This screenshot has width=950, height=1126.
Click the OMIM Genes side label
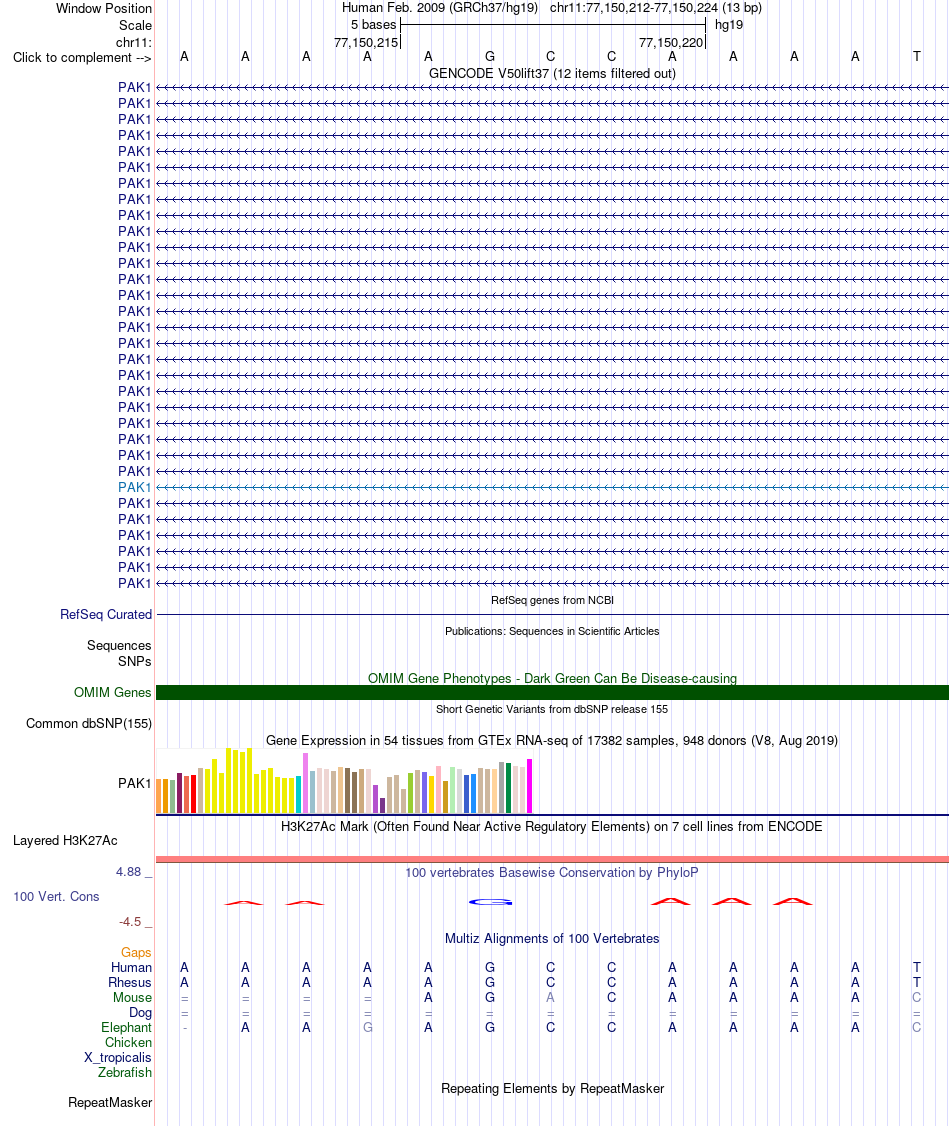[113, 693]
